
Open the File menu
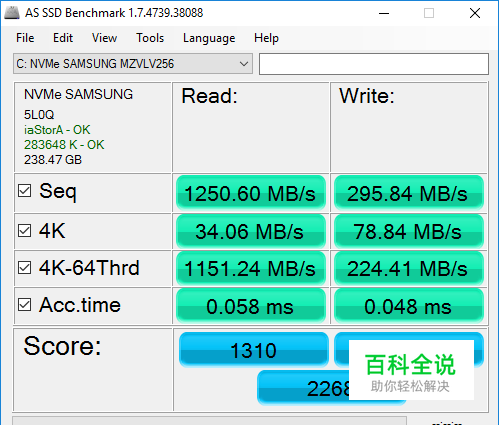(x=25, y=38)
